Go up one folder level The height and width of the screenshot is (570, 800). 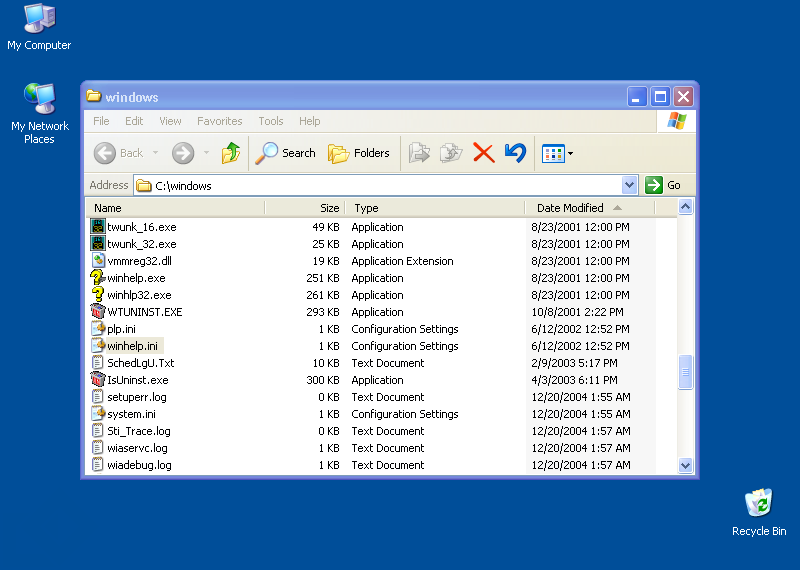click(x=231, y=153)
